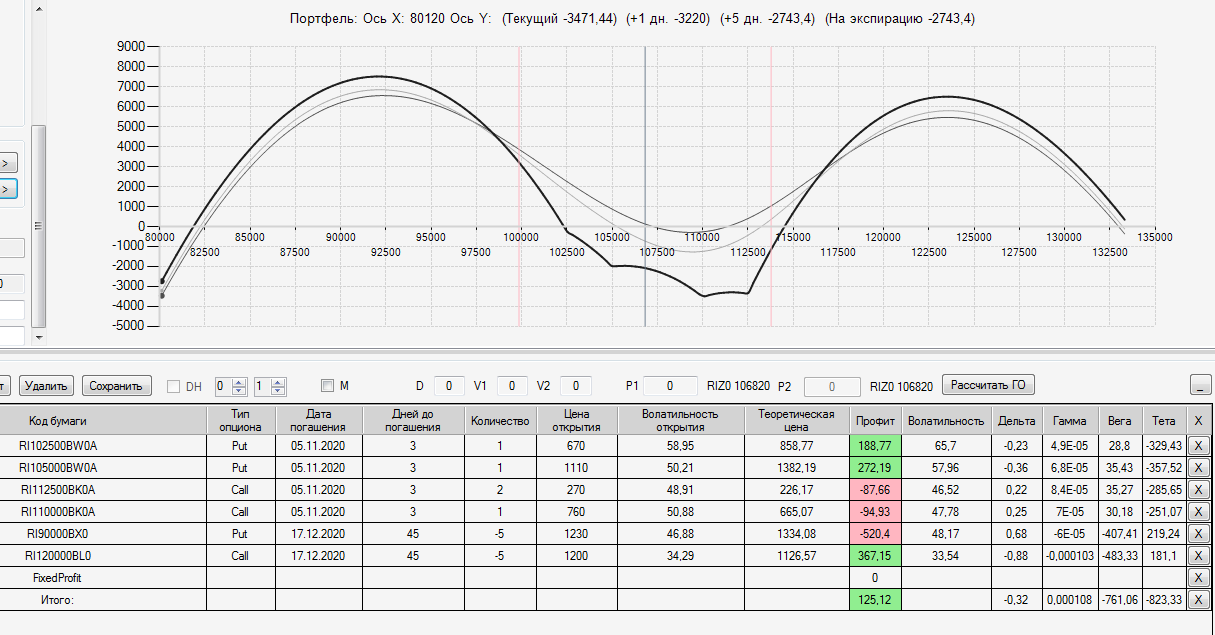Click the Волатильность открытия column header
This screenshot has width=1215, height=635.
tap(680, 420)
